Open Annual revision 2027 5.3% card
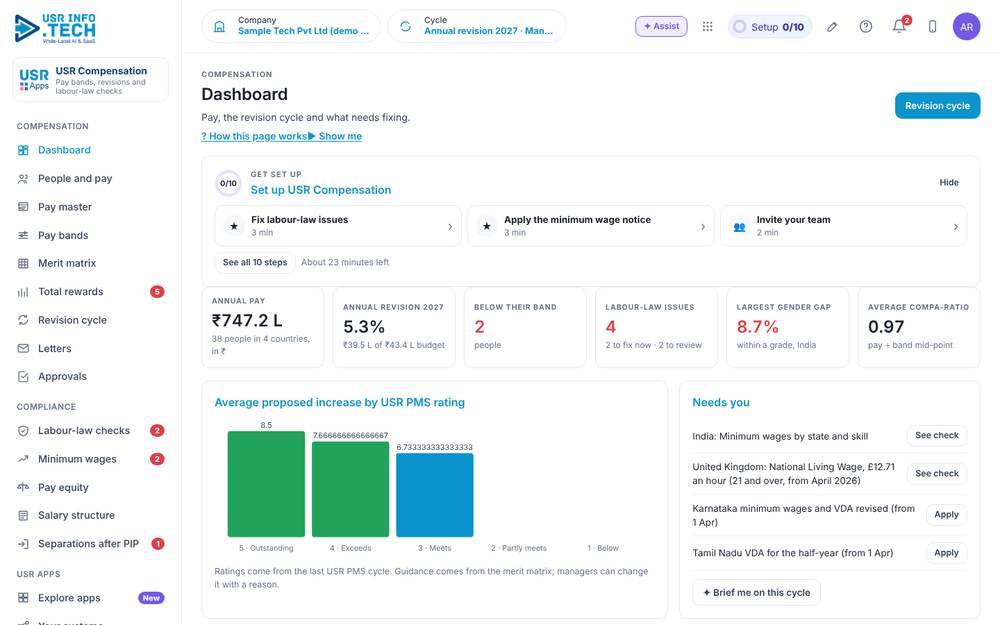Image resolution: width=1000 pixels, height=625 pixels. point(394,327)
